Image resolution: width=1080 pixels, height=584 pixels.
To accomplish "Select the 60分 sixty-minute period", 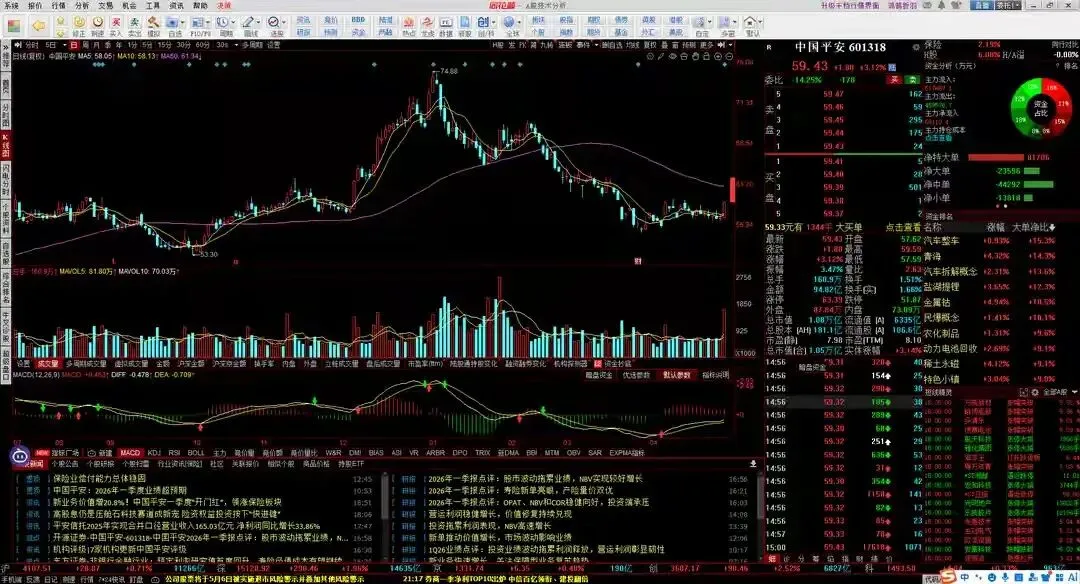I will pyautogui.click(x=202, y=45).
